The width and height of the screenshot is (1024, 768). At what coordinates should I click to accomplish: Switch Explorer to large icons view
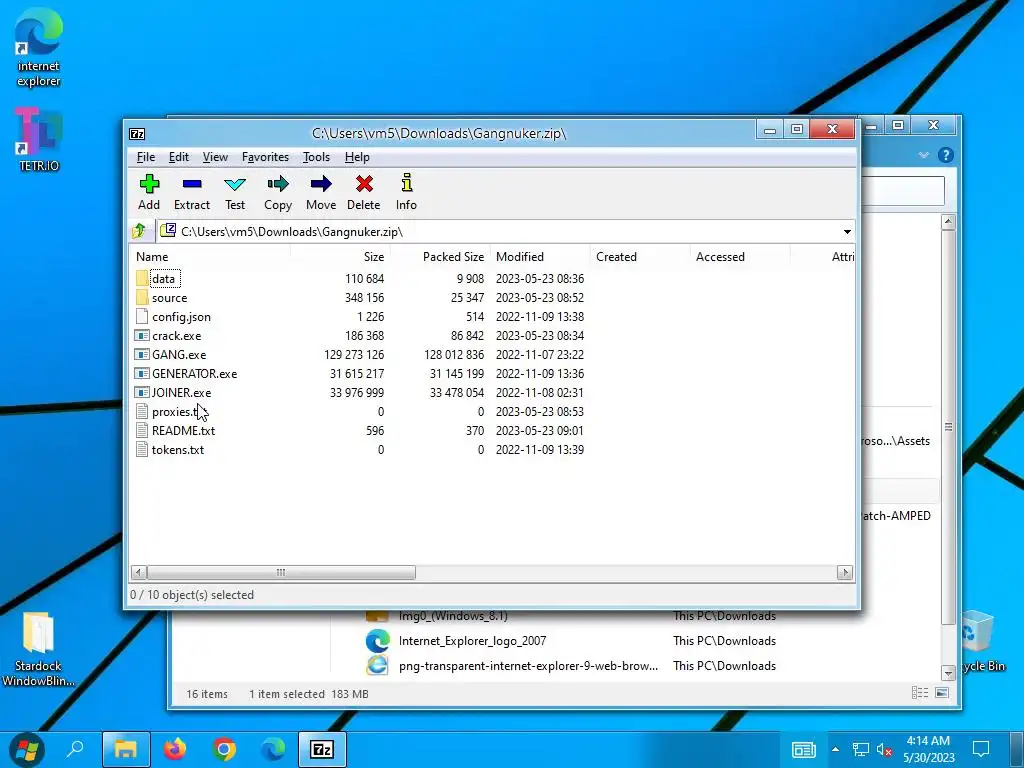[942, 693]
